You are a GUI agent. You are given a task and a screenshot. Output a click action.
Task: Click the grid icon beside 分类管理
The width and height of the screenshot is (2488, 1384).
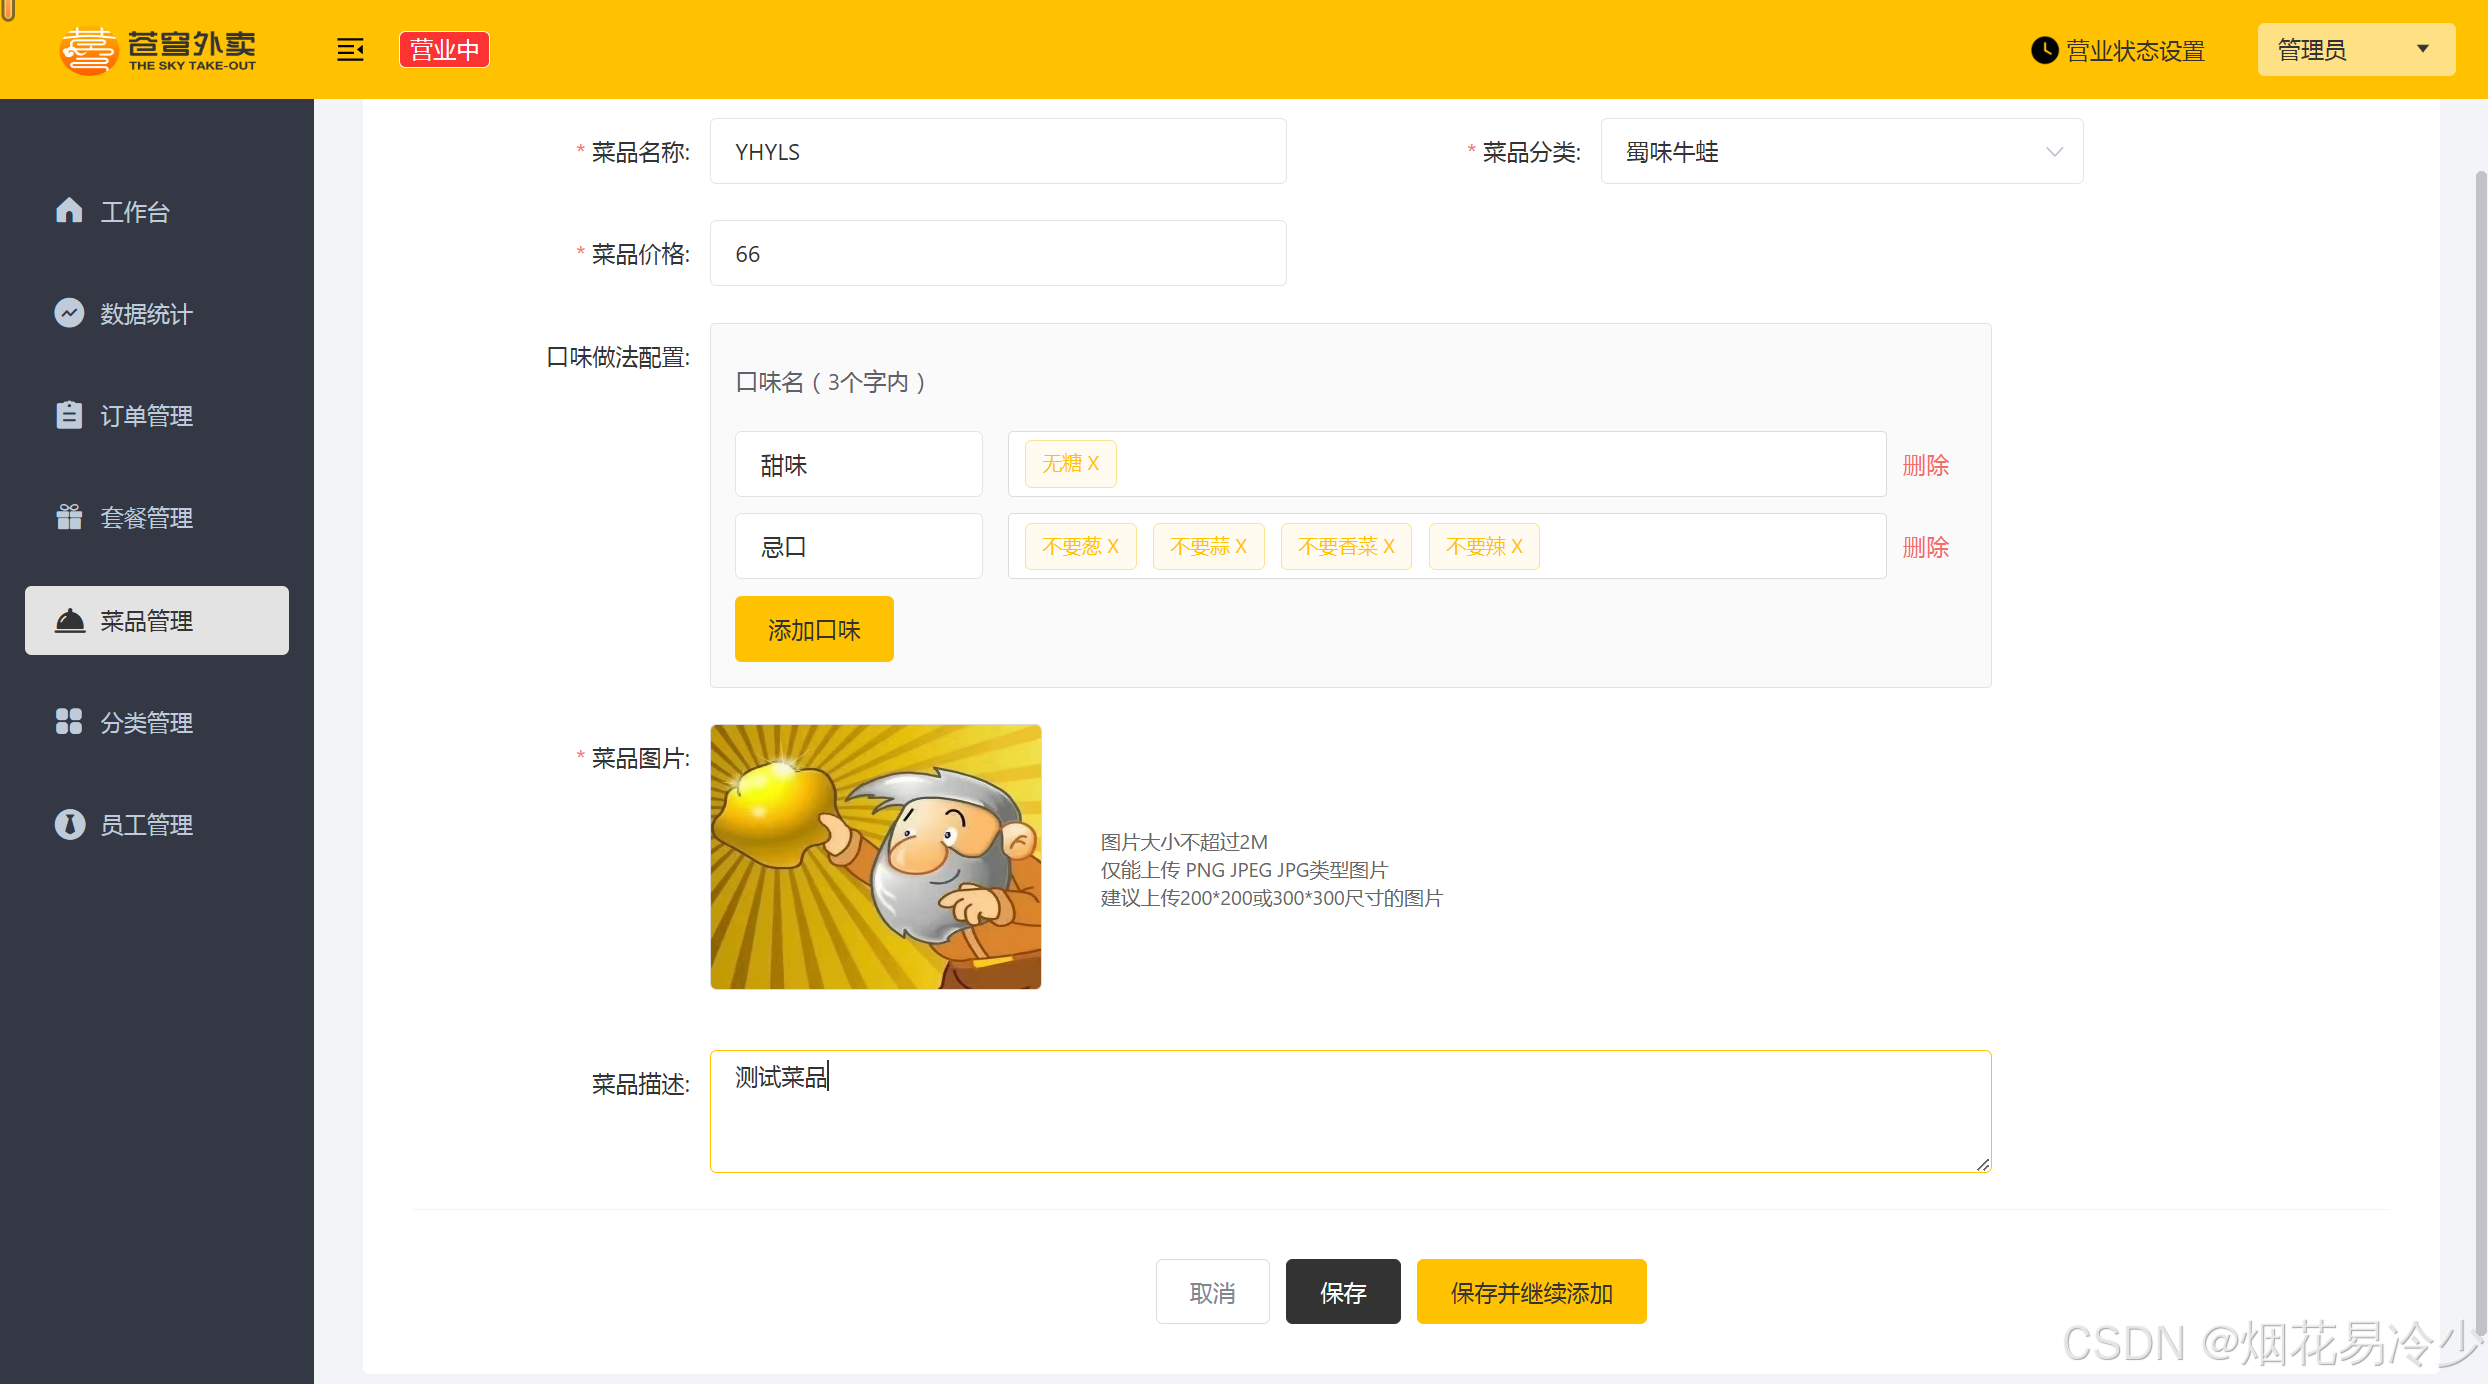click(x=69, y=721)
